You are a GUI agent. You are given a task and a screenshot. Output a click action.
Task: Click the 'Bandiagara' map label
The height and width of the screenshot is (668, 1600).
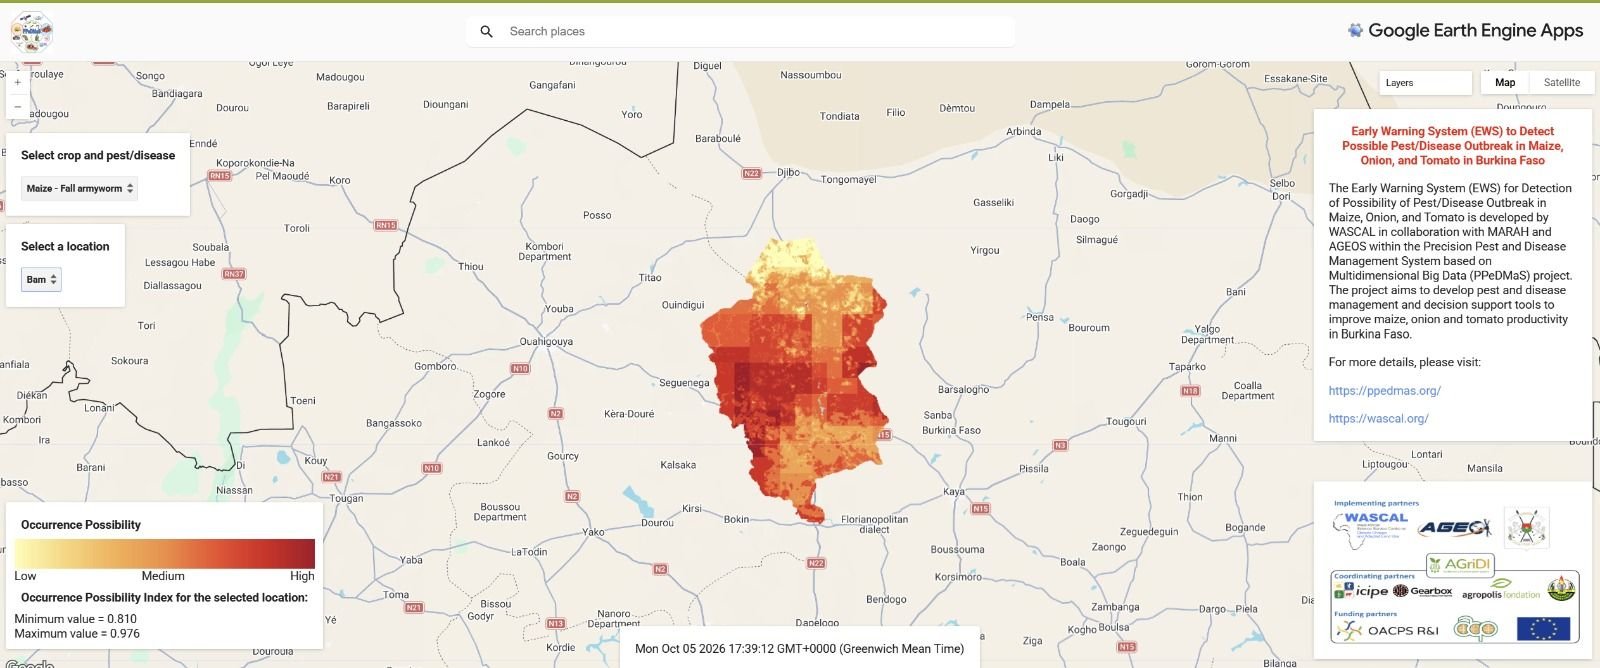coord(177,94)
